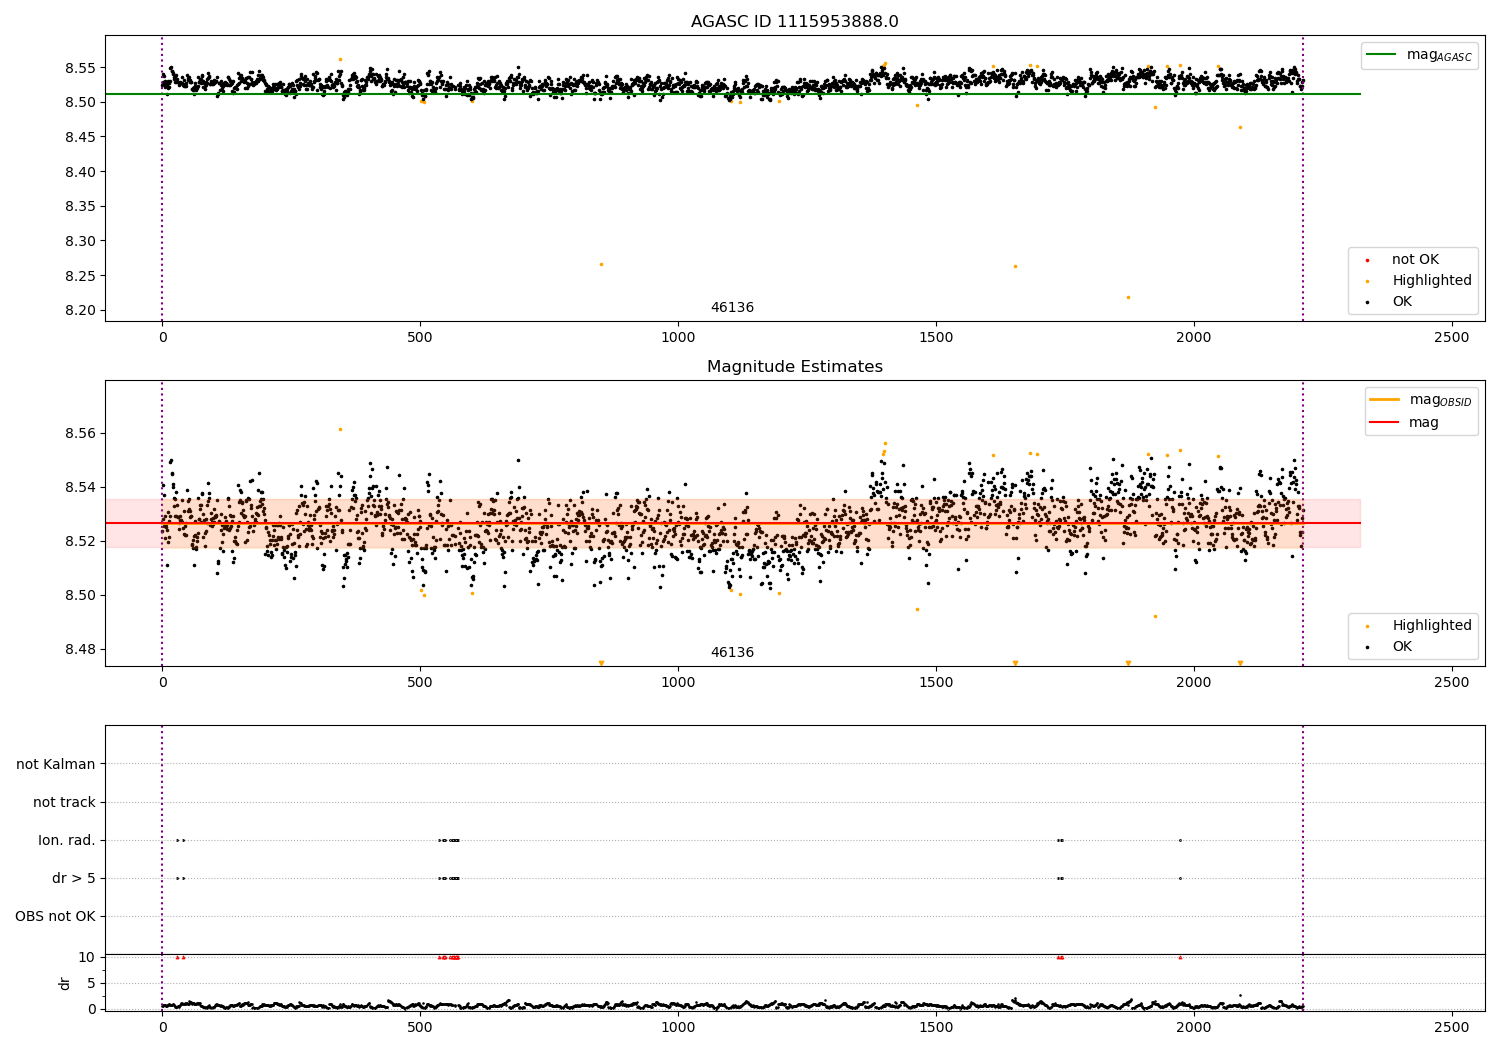Viewport: 1500px width, 1050px height.
Task: Click the 8.45 y-axis tick label
Action: [80, 137]
